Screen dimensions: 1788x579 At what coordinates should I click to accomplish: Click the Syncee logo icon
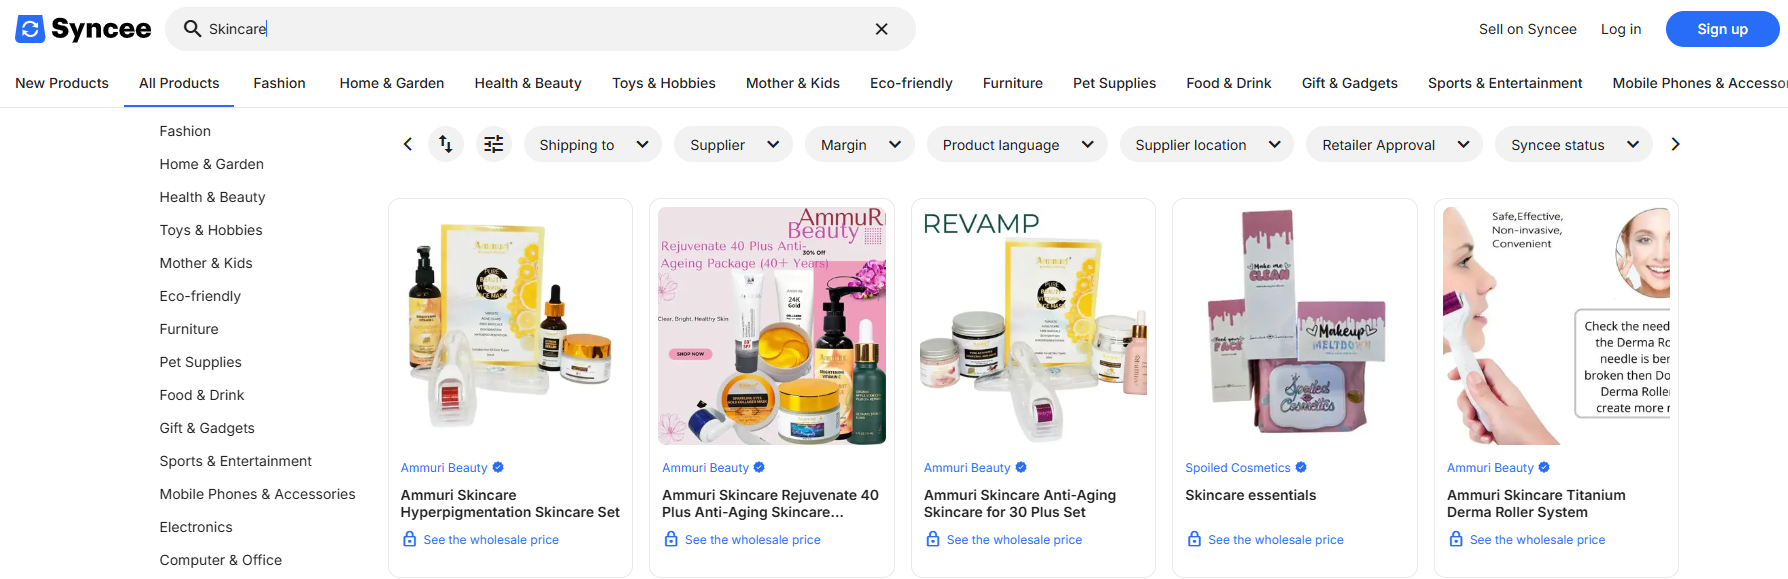click(30, 29)
